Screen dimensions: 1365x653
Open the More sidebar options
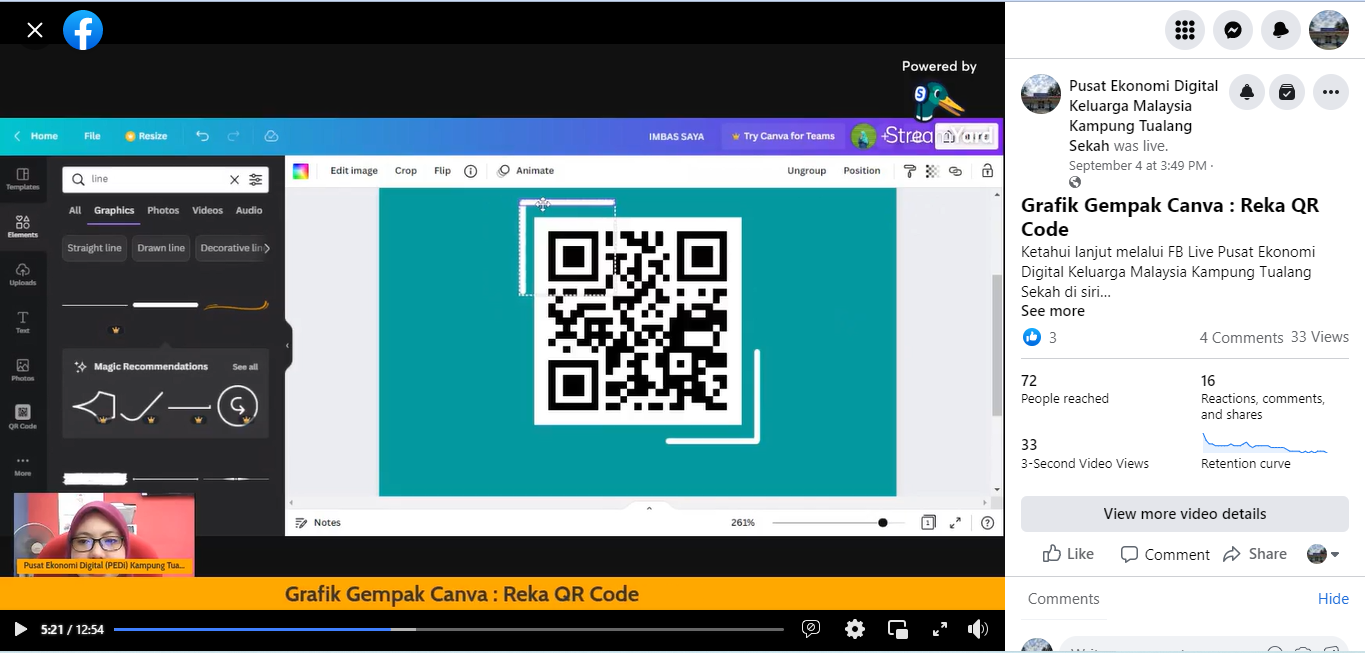(x=23, y=465)
